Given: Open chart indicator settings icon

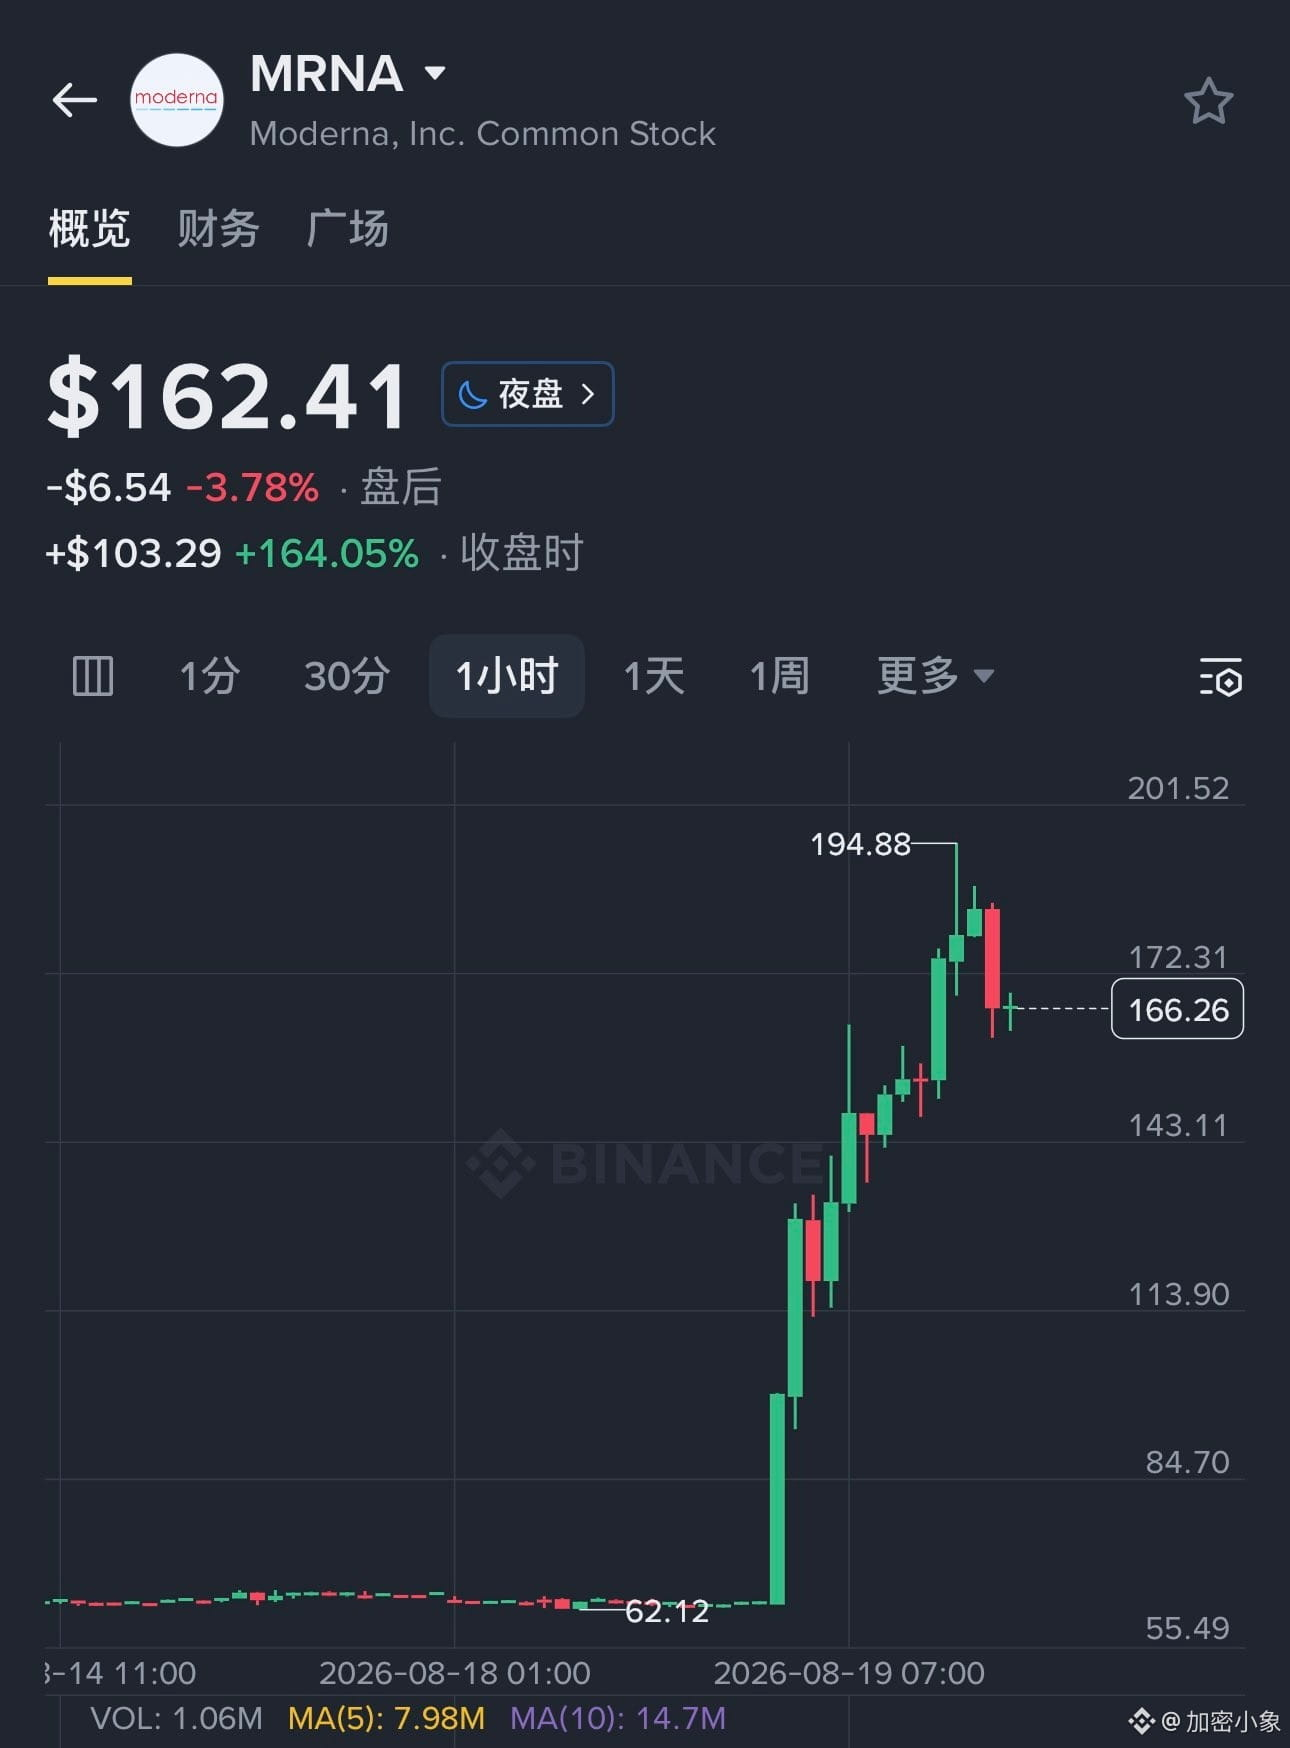Looking at the screenshot, I should tap(1220, 677).
